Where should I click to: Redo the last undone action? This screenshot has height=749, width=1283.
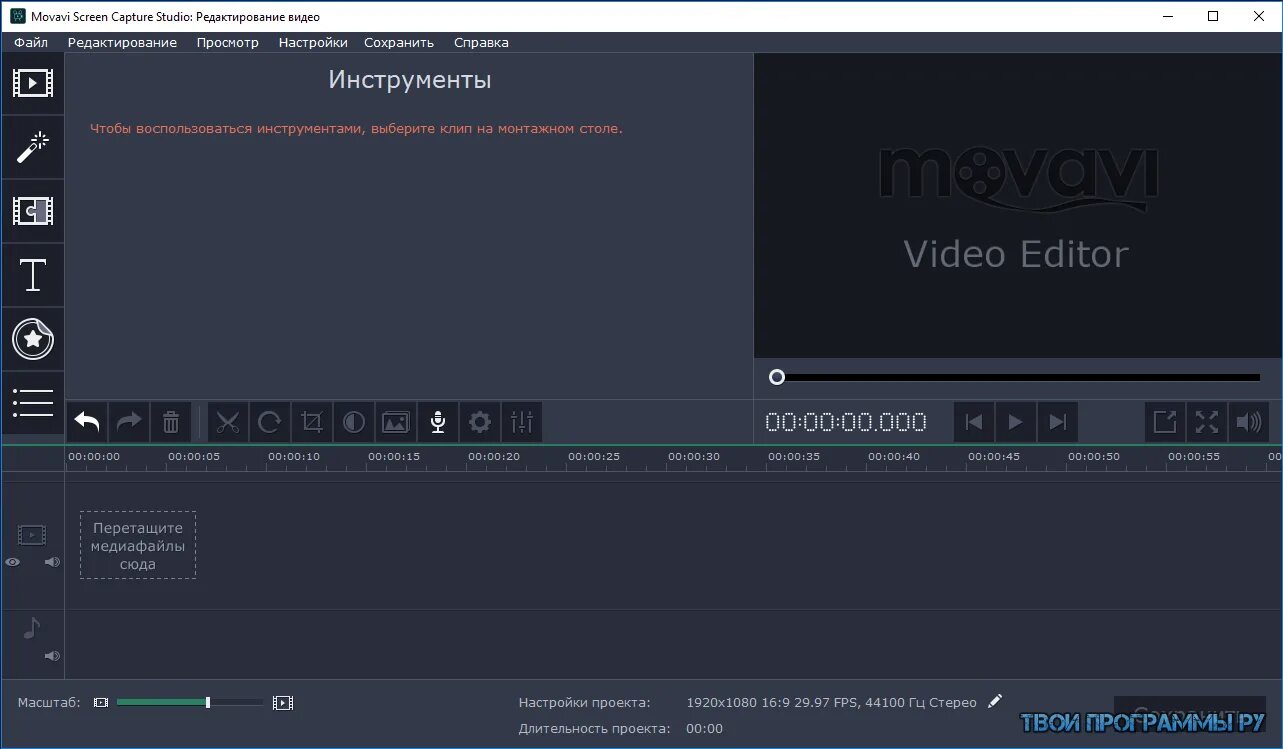point(129,422)
